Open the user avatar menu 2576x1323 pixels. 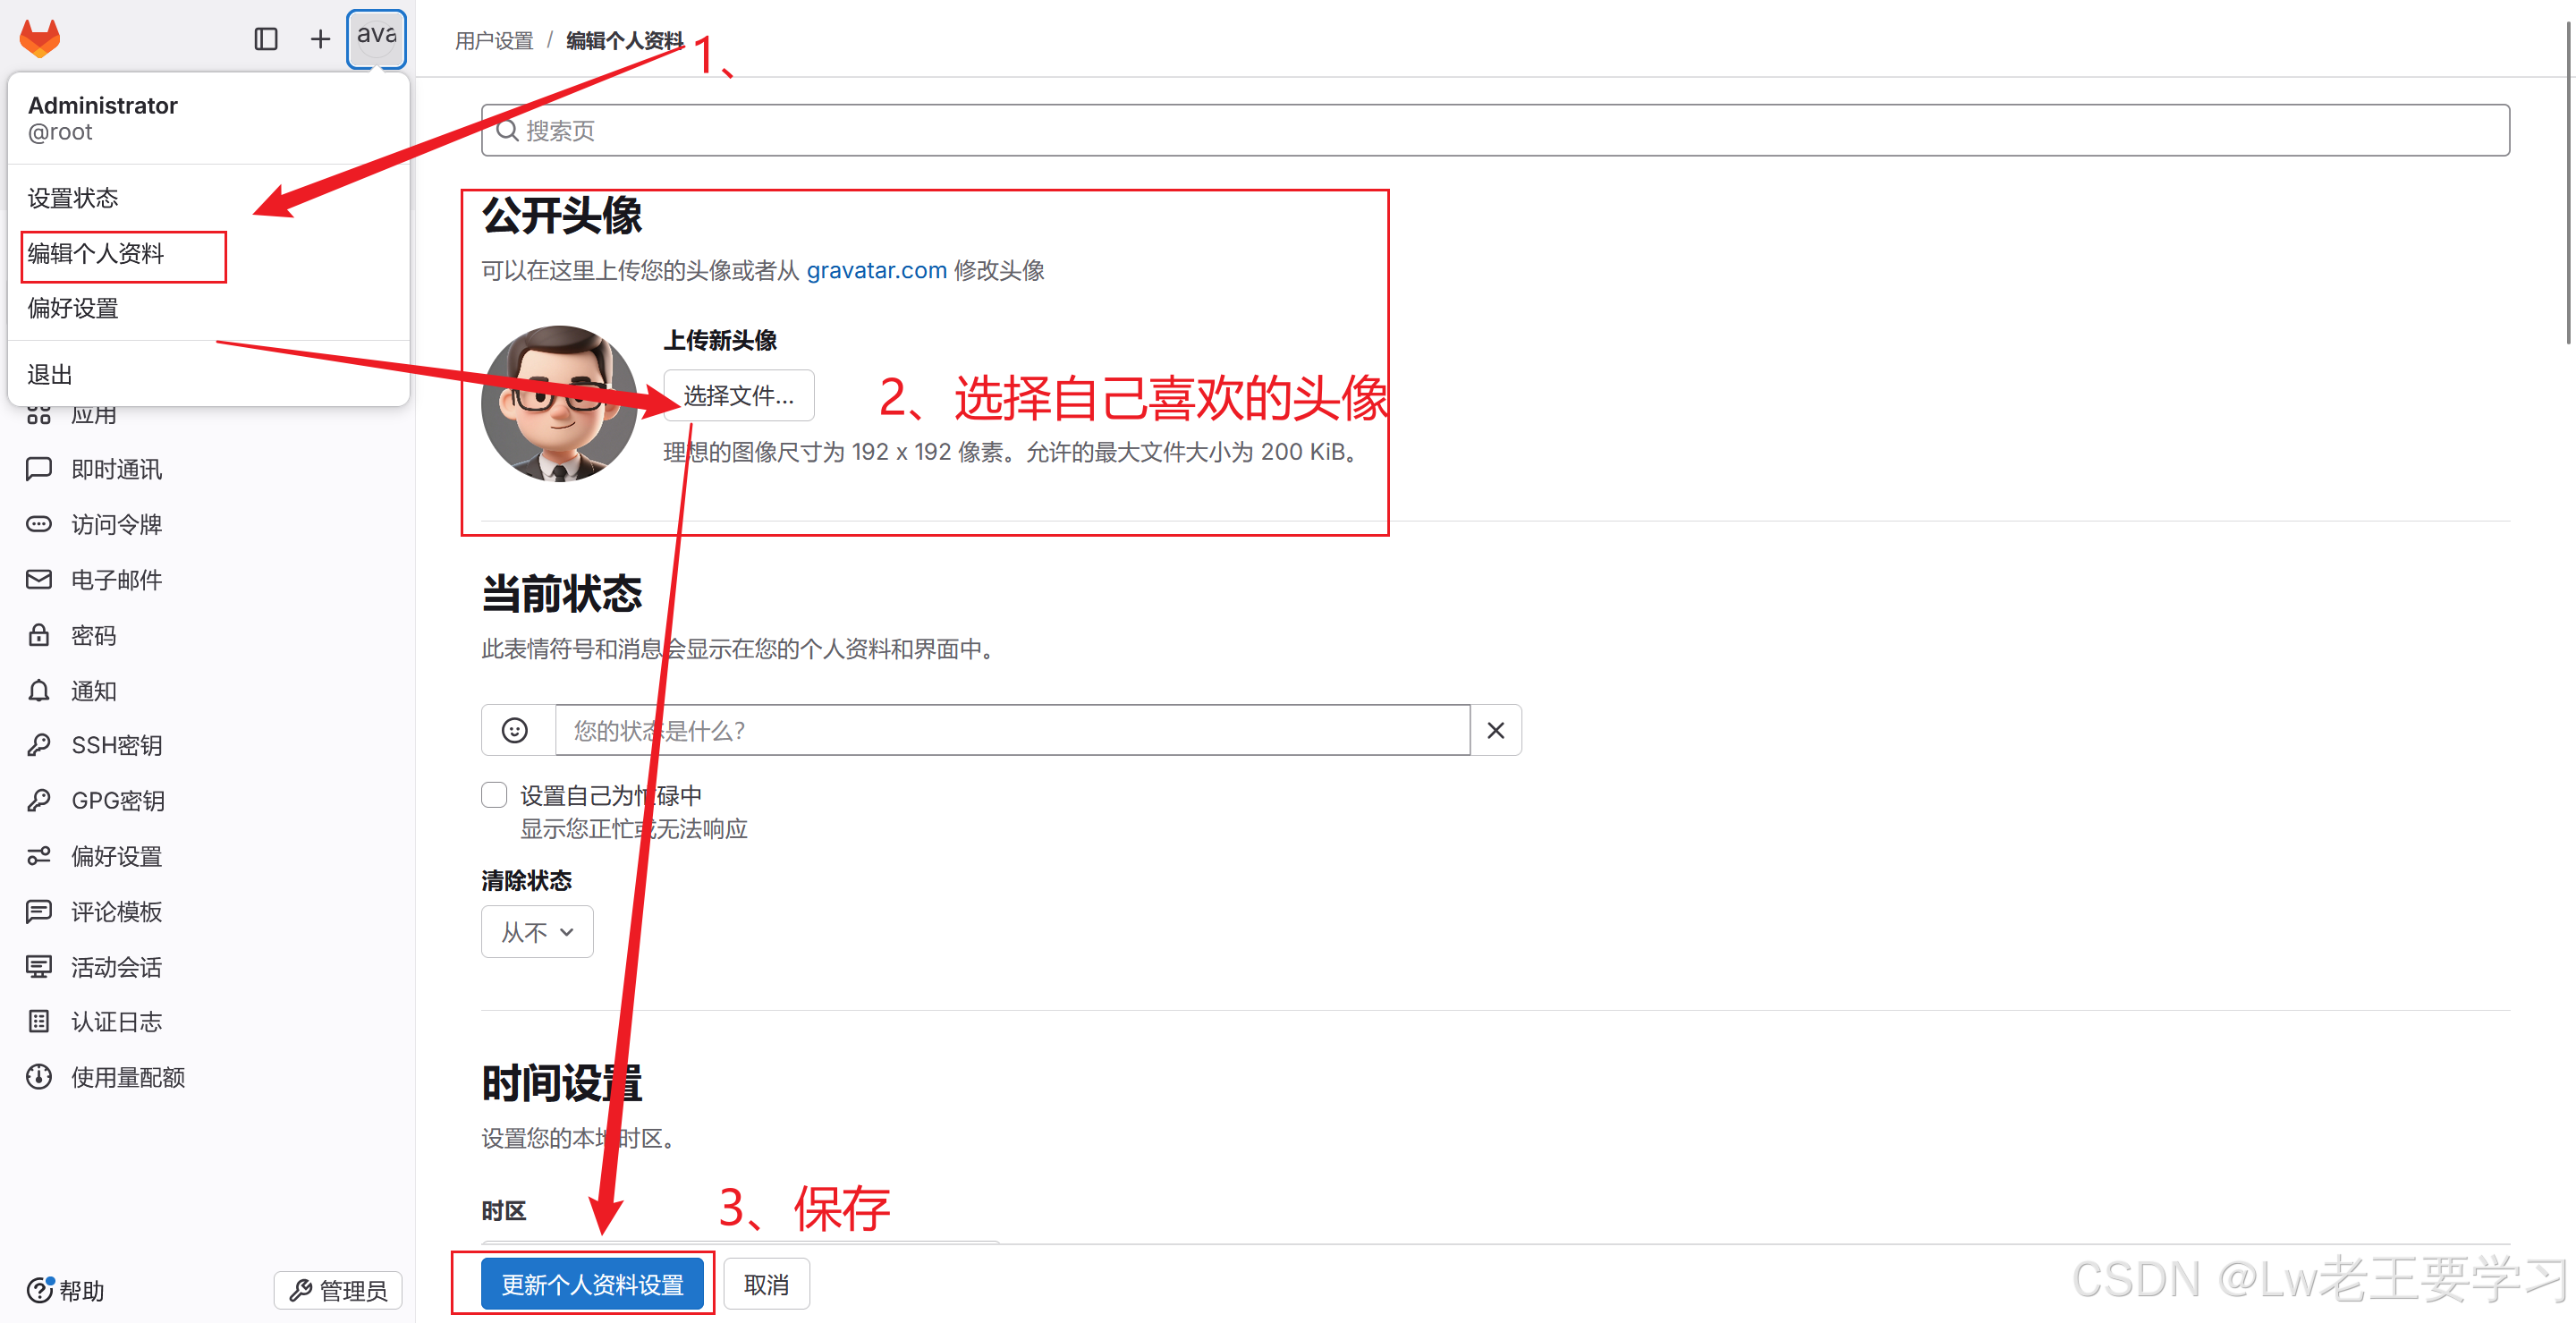pyautogui.click(x=376, y=38)
